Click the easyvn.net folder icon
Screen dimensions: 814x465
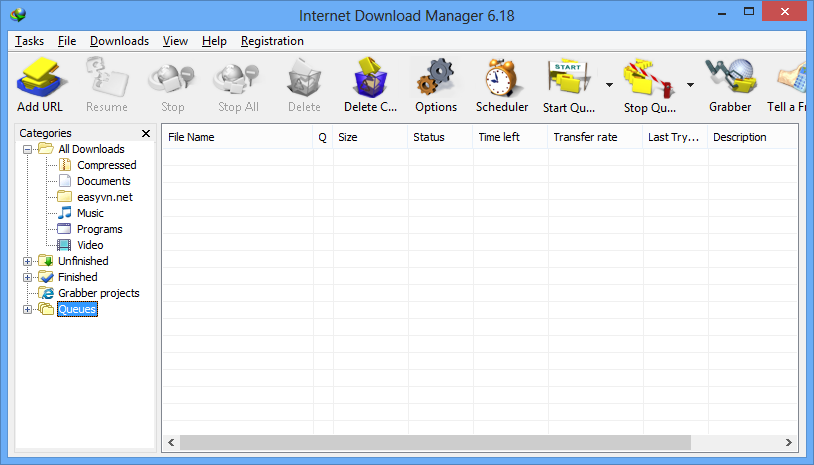[65, 197]
